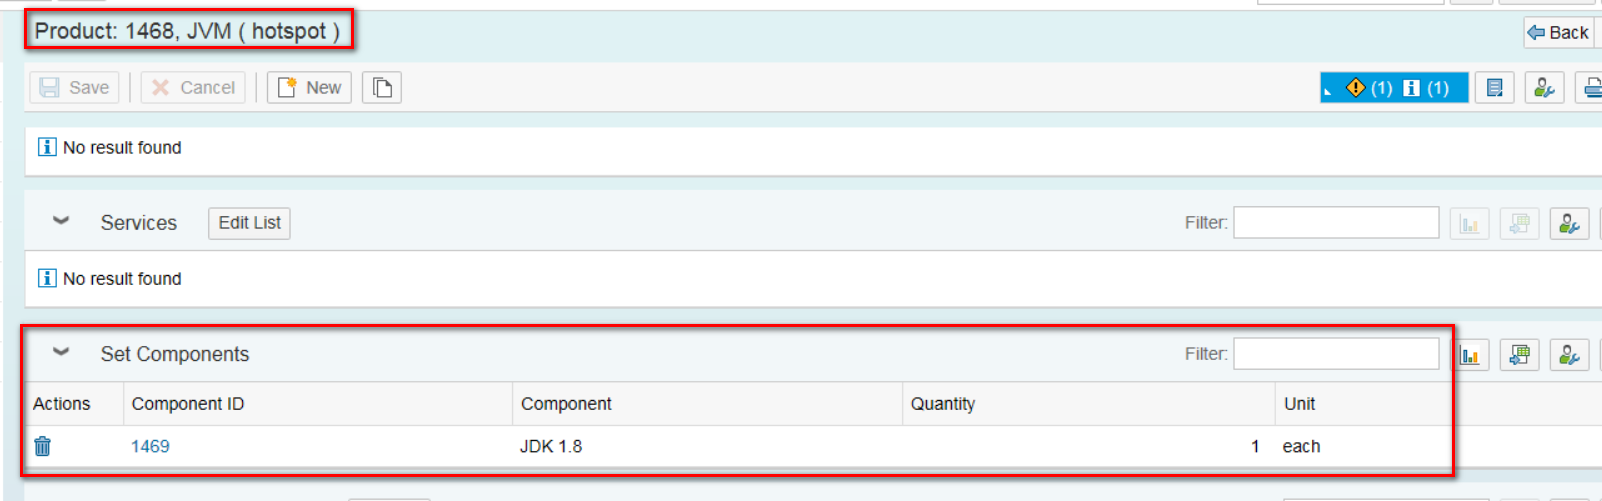The height and width of the screenshot is (501, 1602).
Task: Collapse the Set Components section
Action: tap(61, 353)
